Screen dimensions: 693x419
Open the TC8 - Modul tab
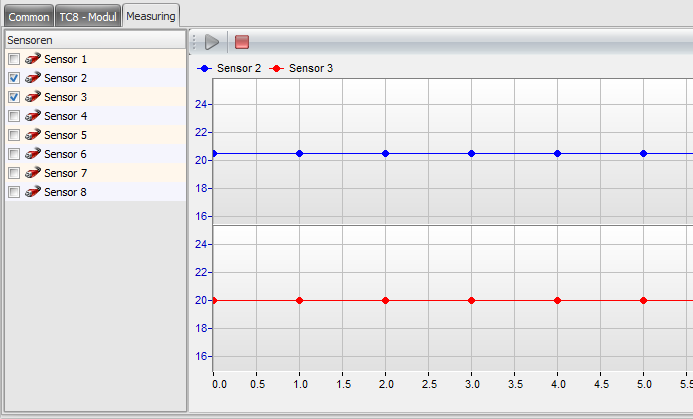[88, 17]
